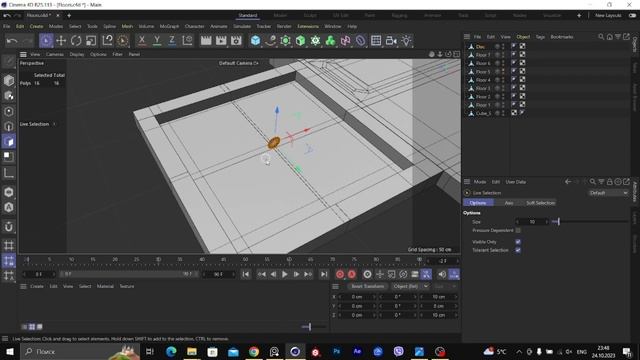Toggle X axis lock

[x=142, y=40]
